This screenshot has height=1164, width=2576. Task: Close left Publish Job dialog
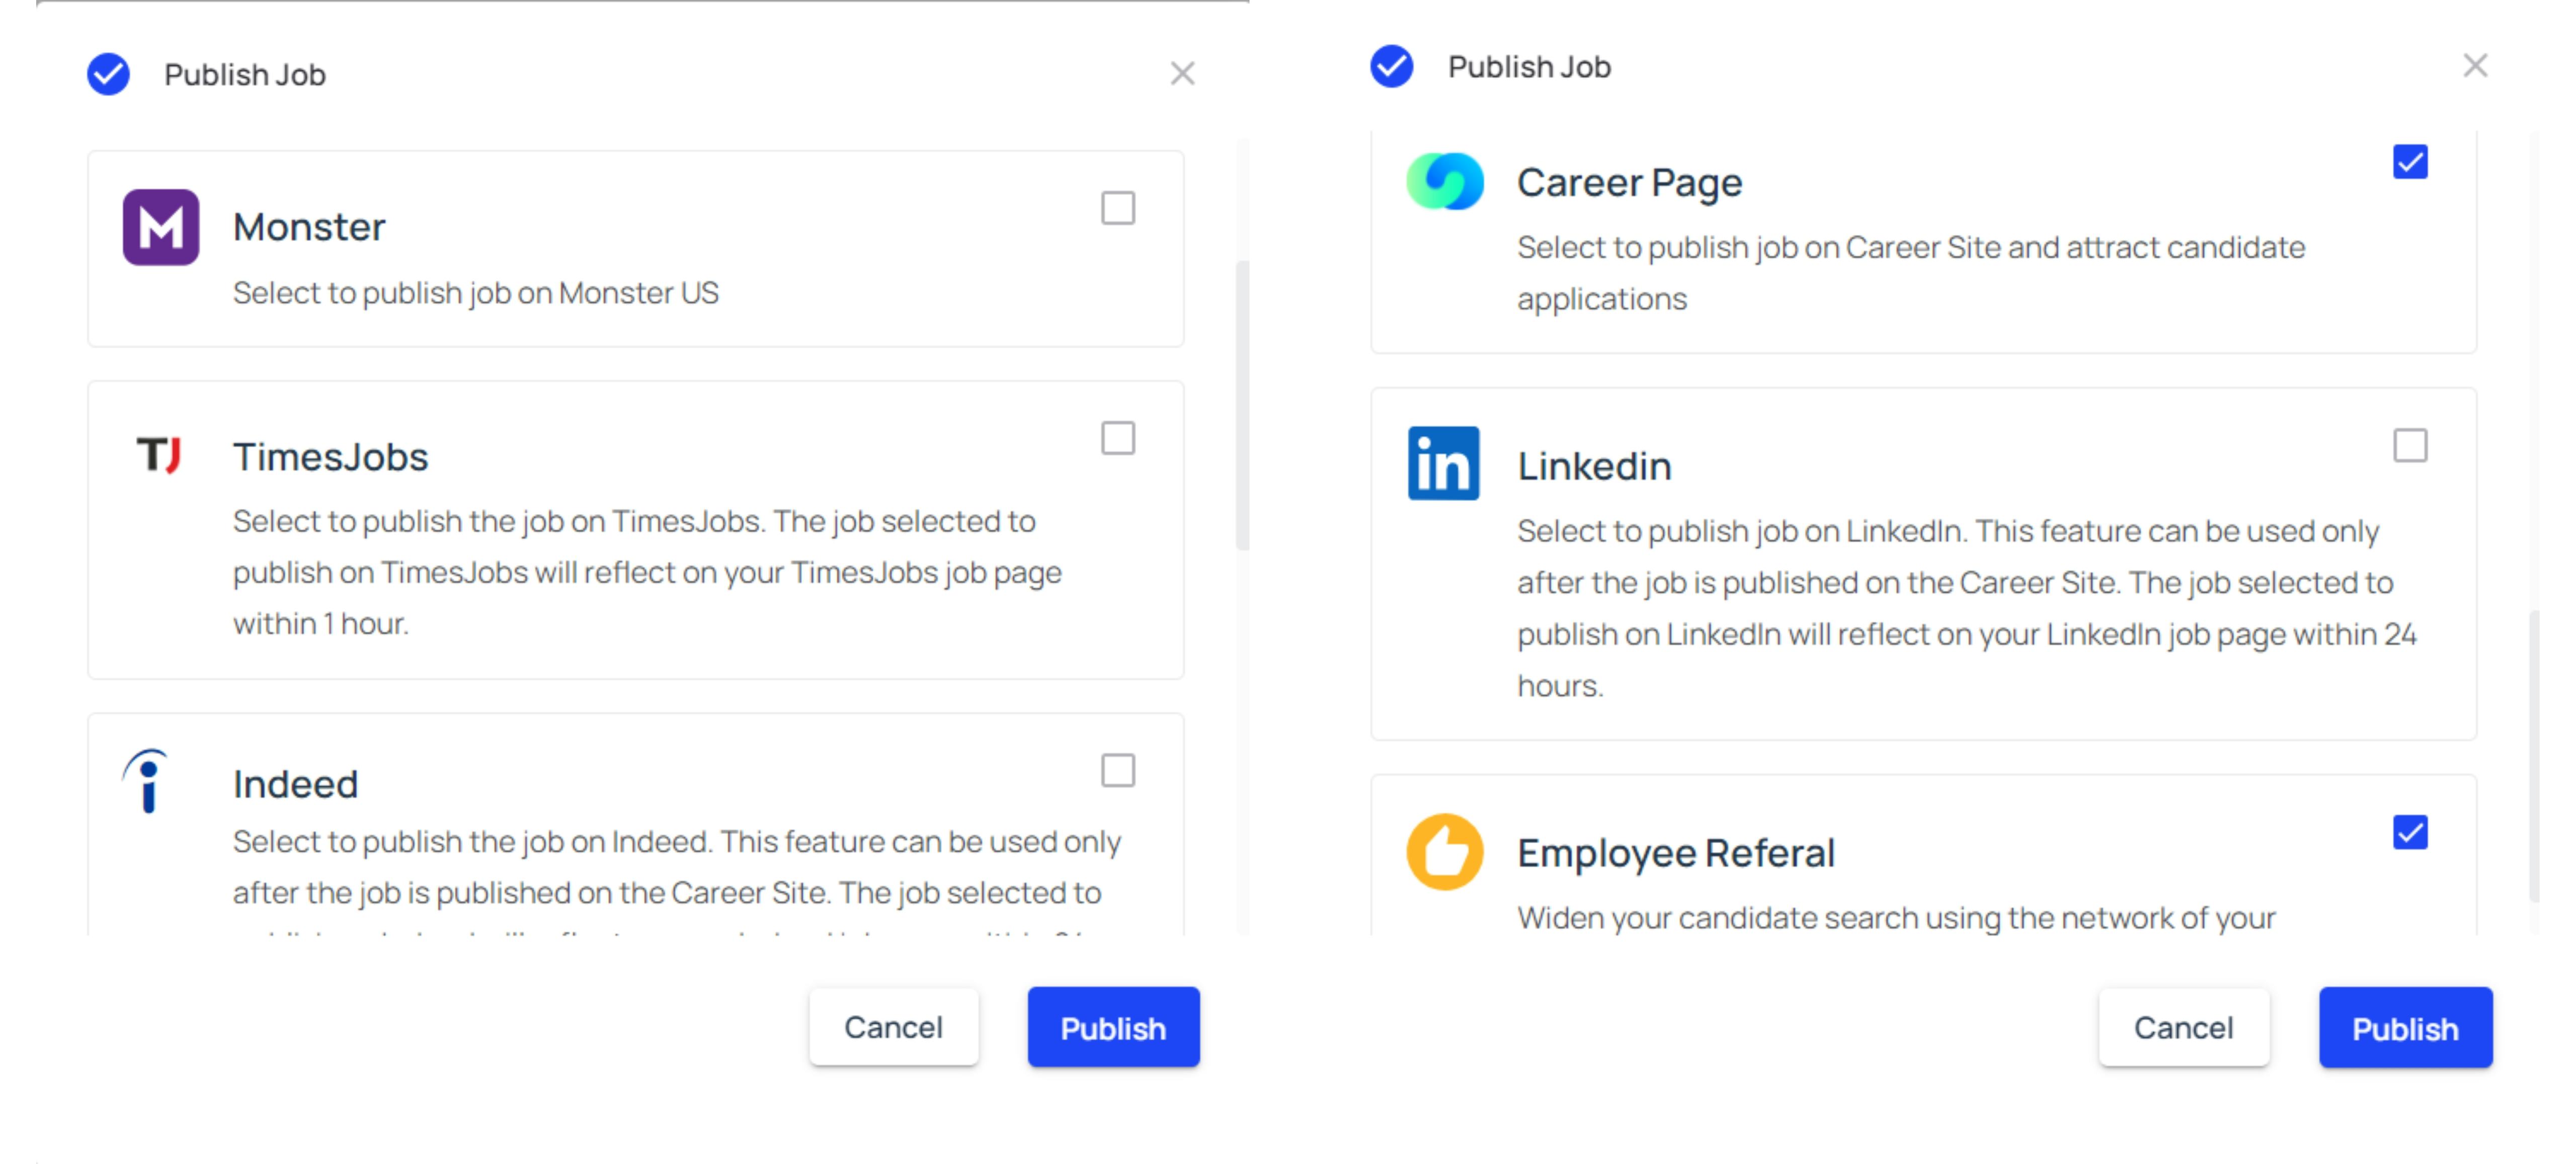pyautogui.click(x=1179, y=72)
